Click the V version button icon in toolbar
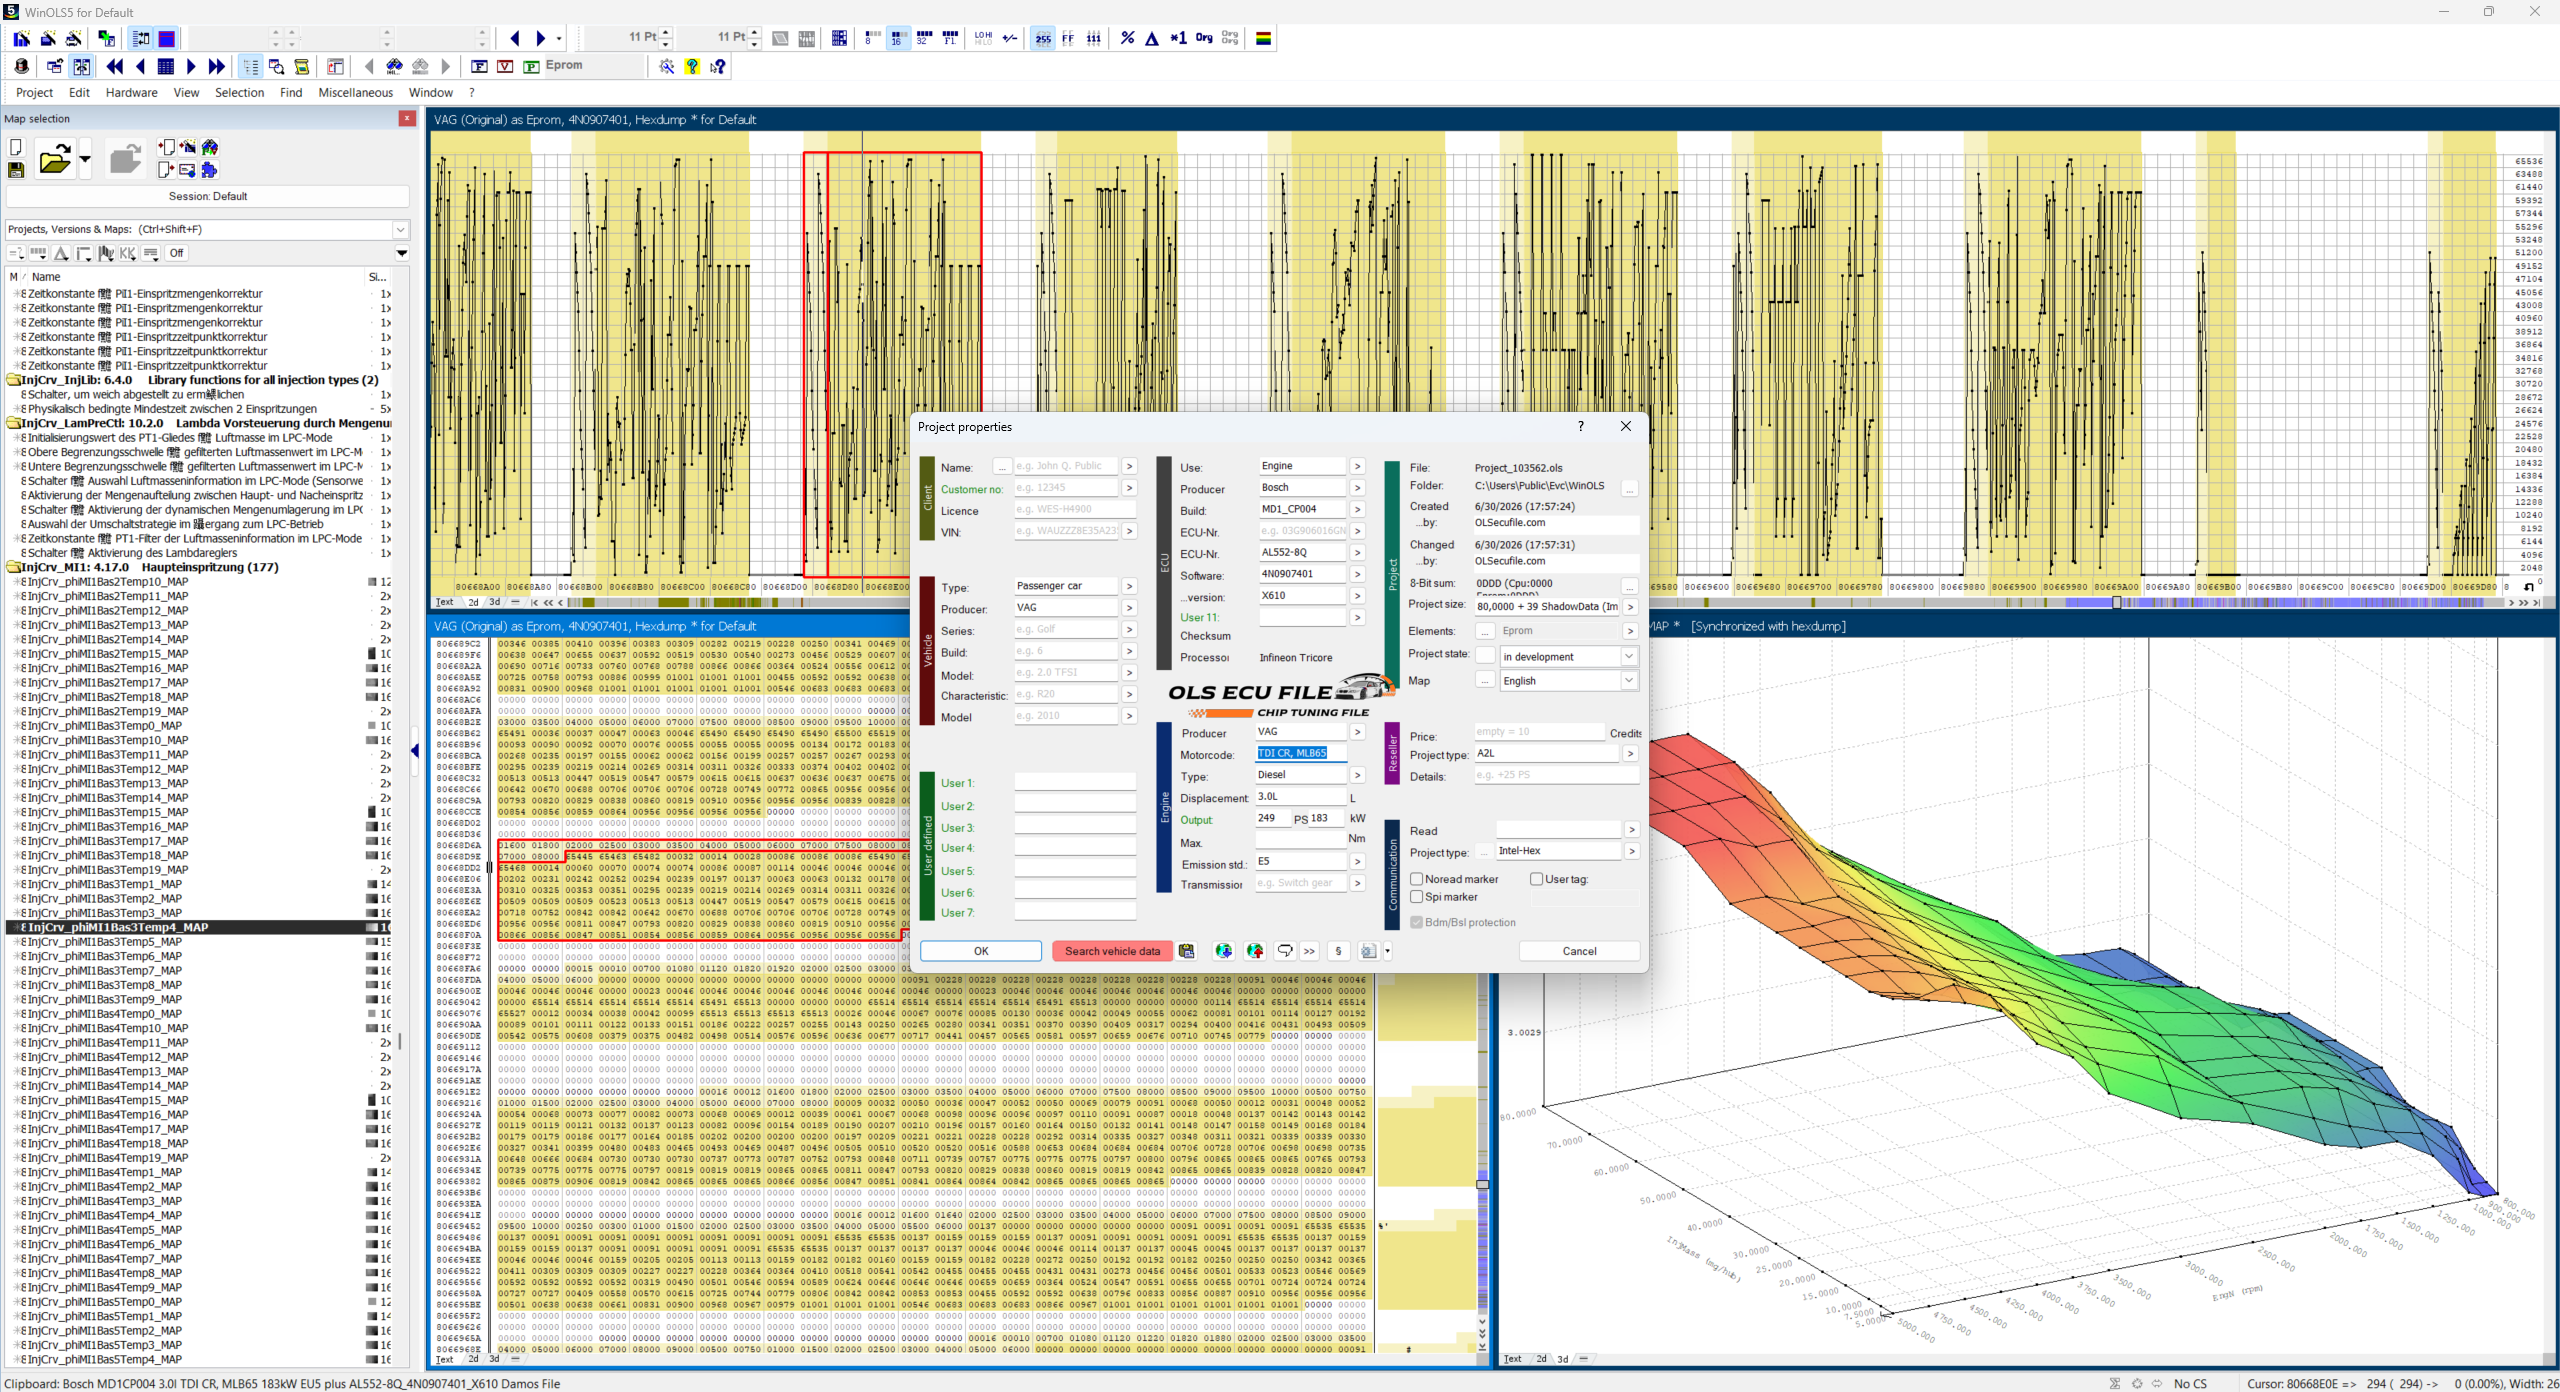The image size is (2560, 1392). (505, 66)
